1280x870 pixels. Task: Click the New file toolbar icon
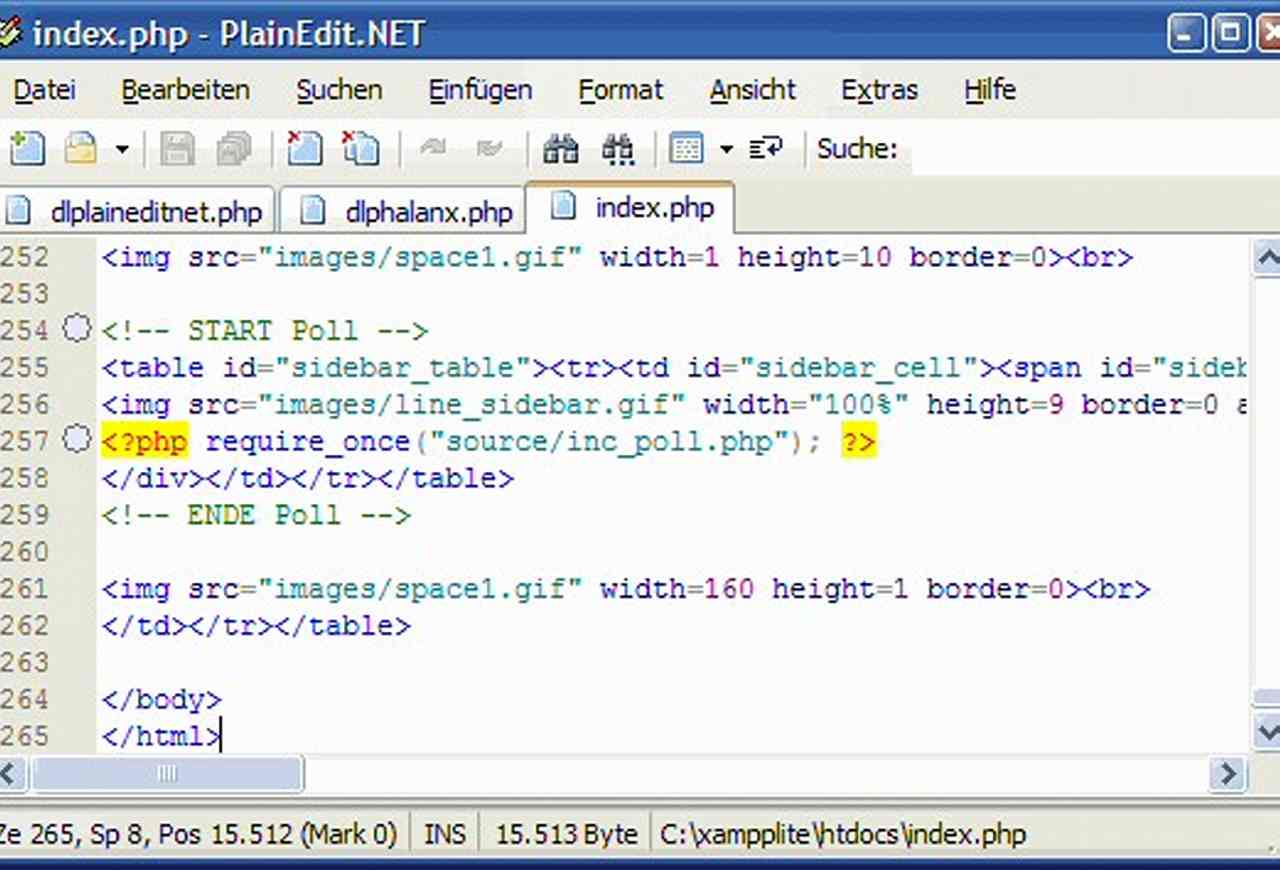[x=27, y=149]
